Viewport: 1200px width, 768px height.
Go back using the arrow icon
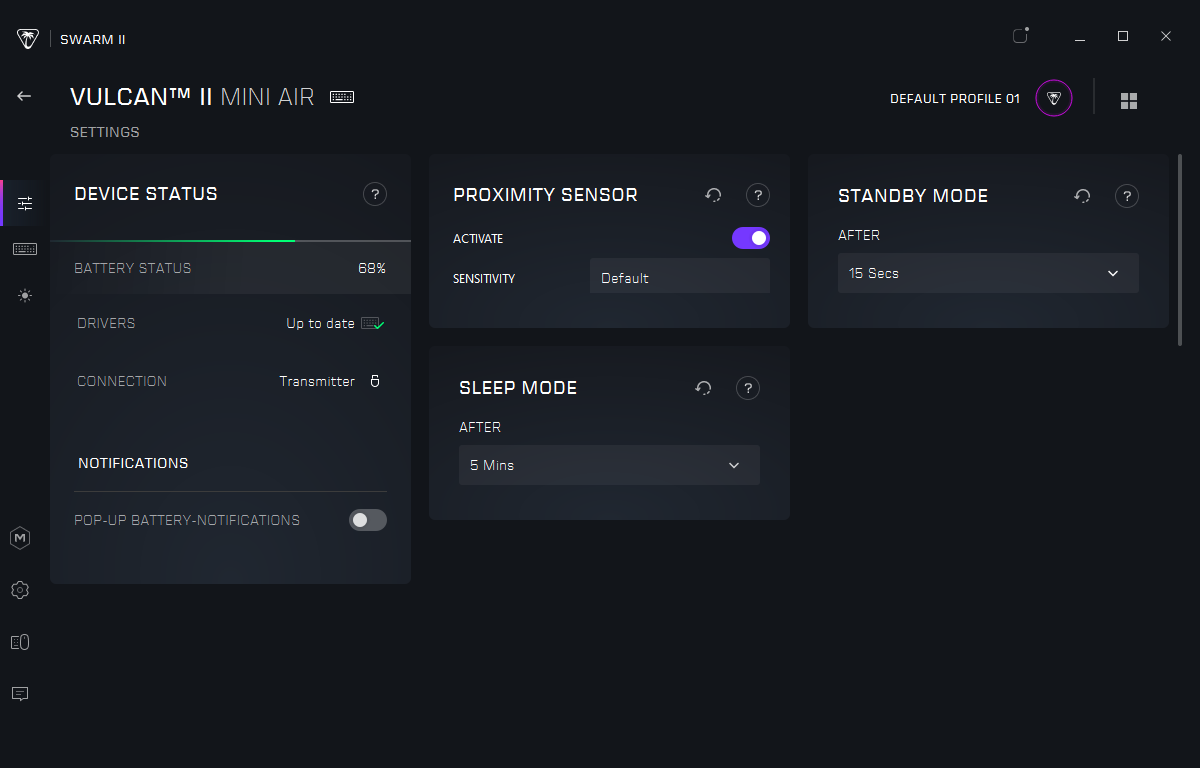coord(24,96)
